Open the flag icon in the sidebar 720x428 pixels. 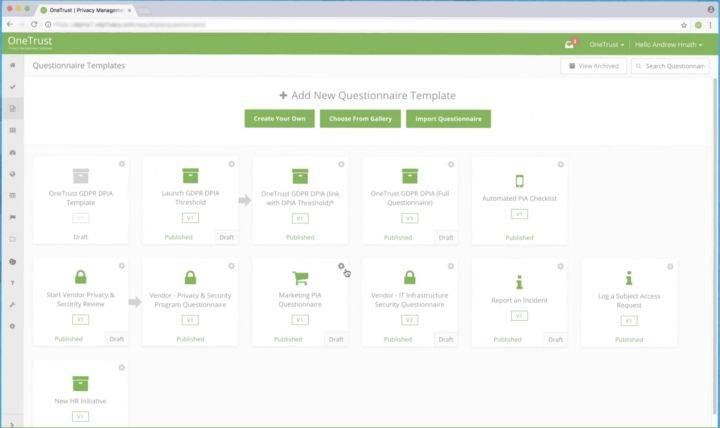point(12,217)
